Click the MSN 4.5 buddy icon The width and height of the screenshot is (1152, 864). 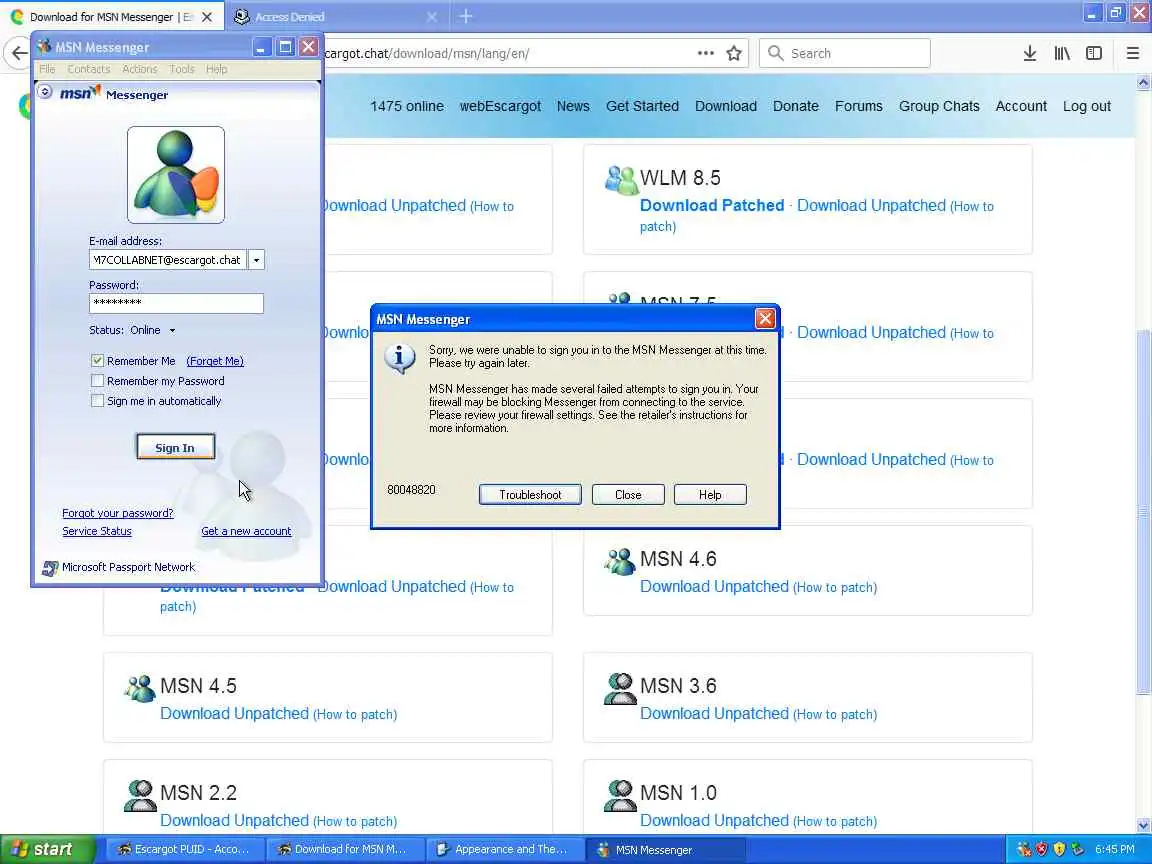click(140, 688)
